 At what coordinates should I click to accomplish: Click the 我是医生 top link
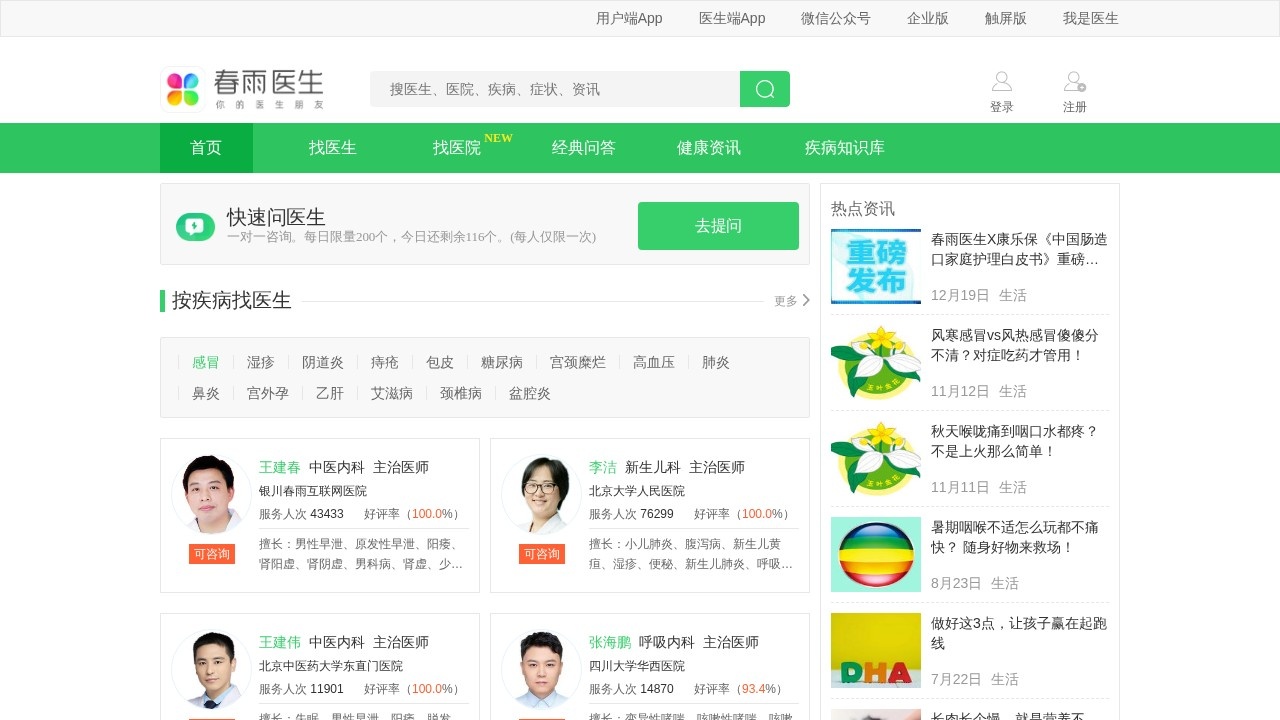1090,18
